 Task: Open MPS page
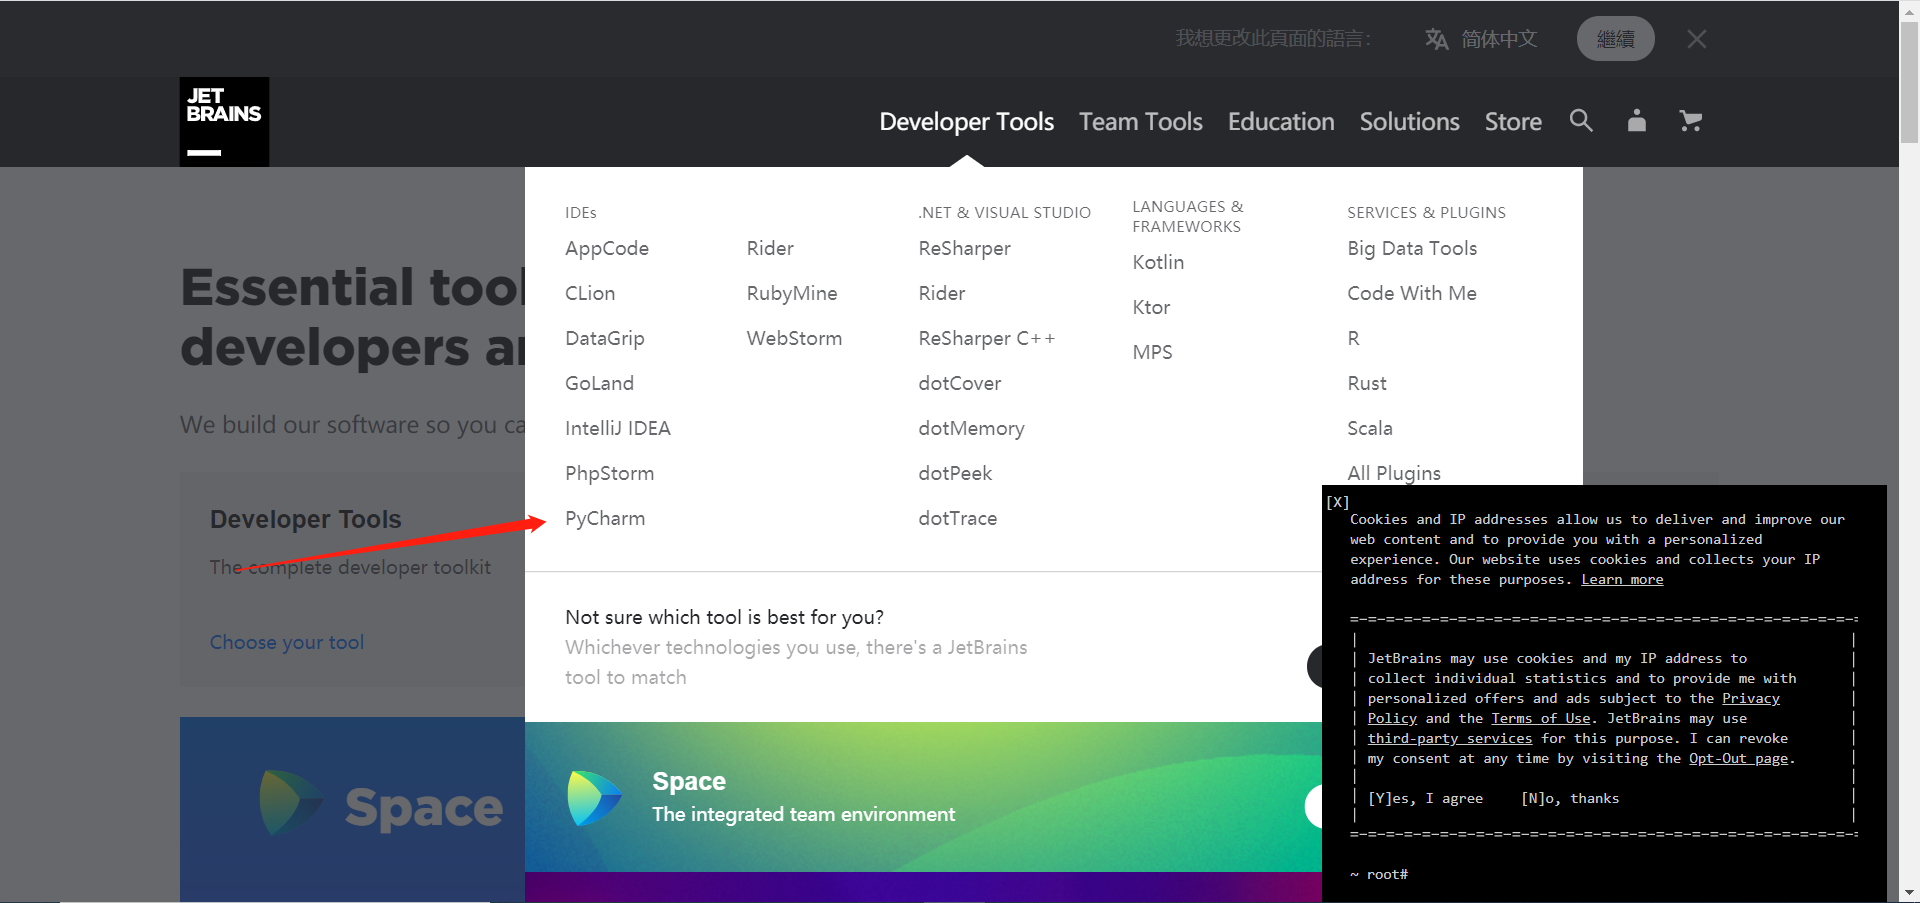click(1152, 352)
